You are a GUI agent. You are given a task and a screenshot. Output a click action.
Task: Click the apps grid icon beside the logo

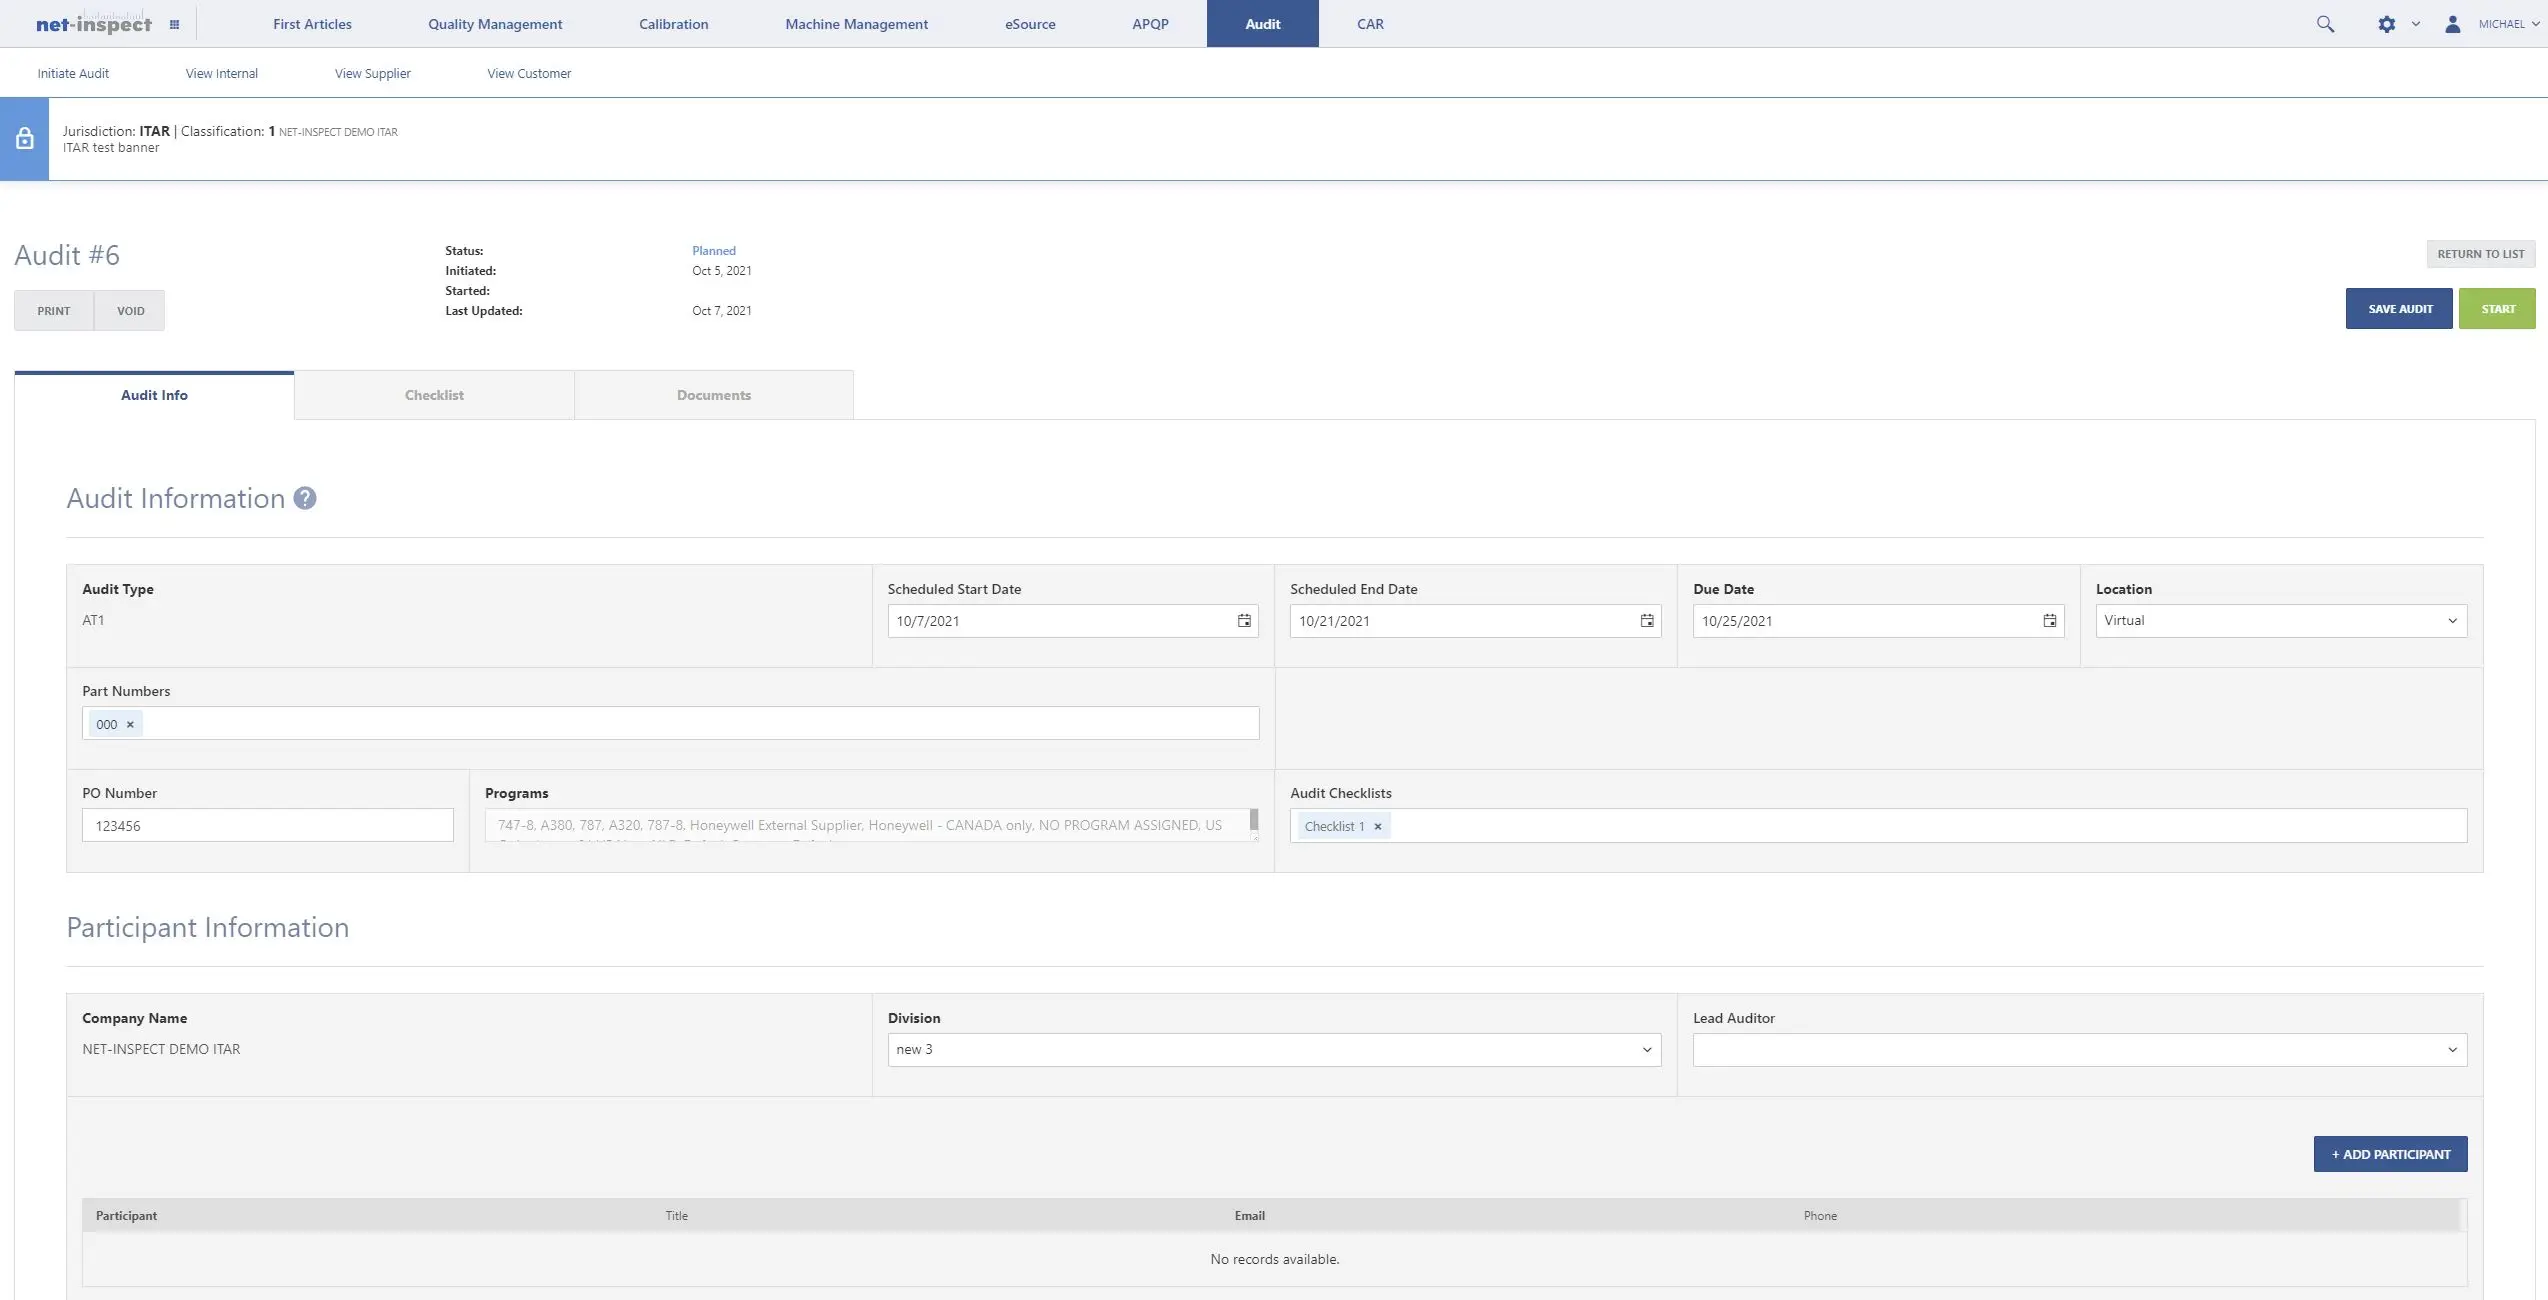[175, 23]
